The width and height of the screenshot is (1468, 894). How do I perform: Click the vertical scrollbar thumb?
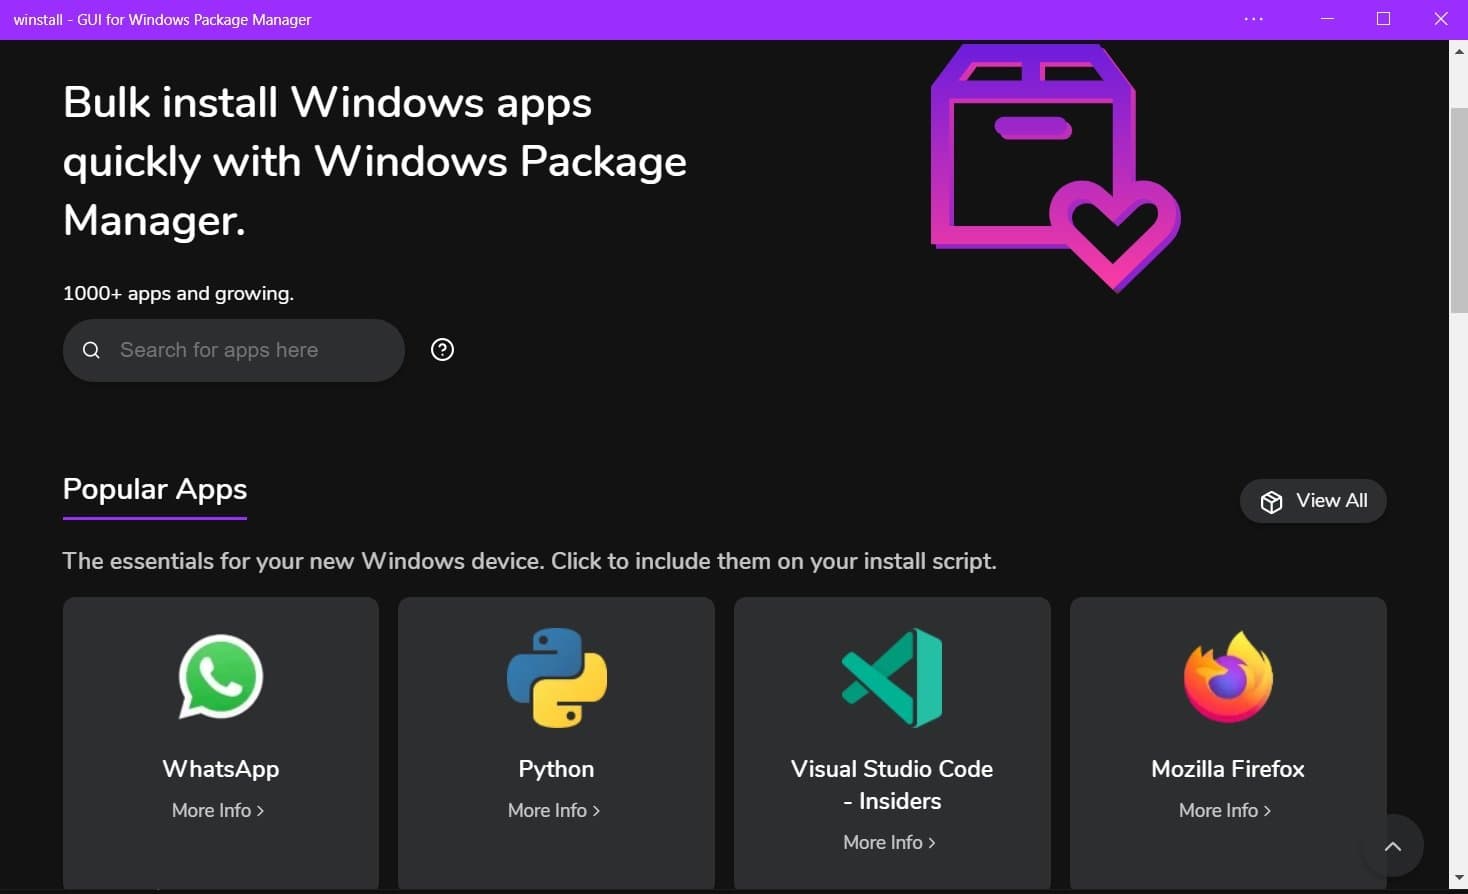(1459, 210)
